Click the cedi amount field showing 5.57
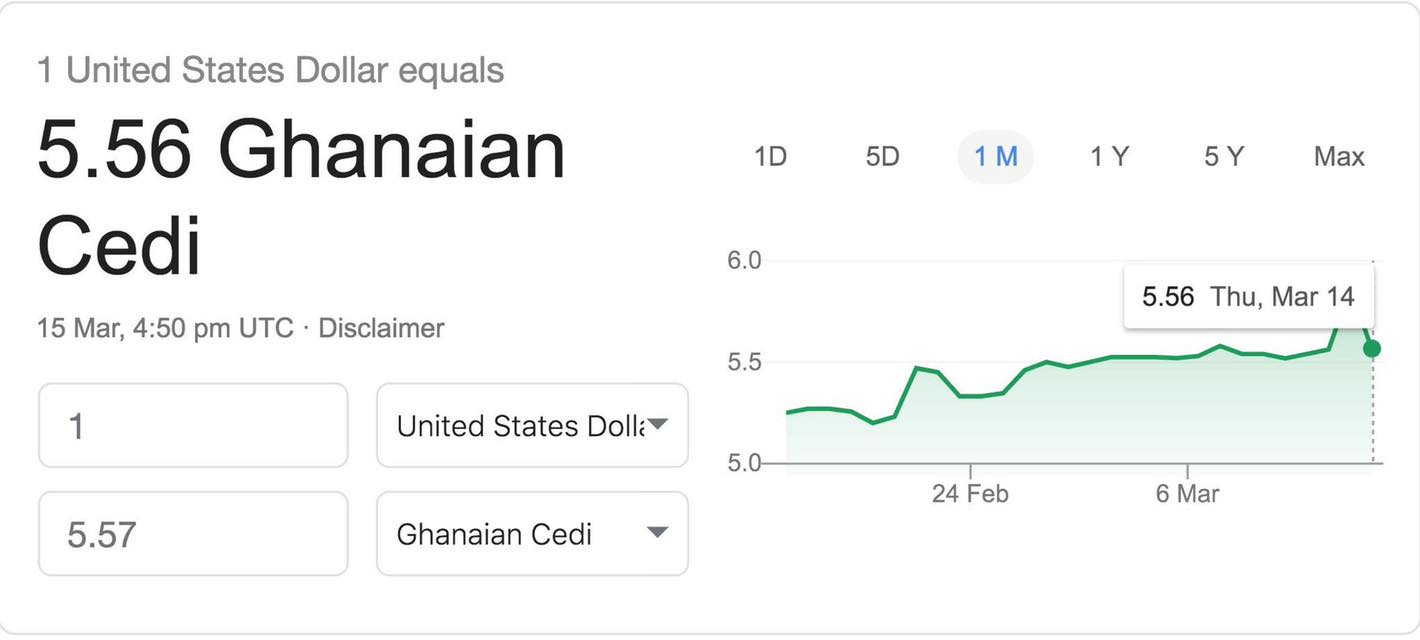1420x640 pixels. tap(193, 533)
